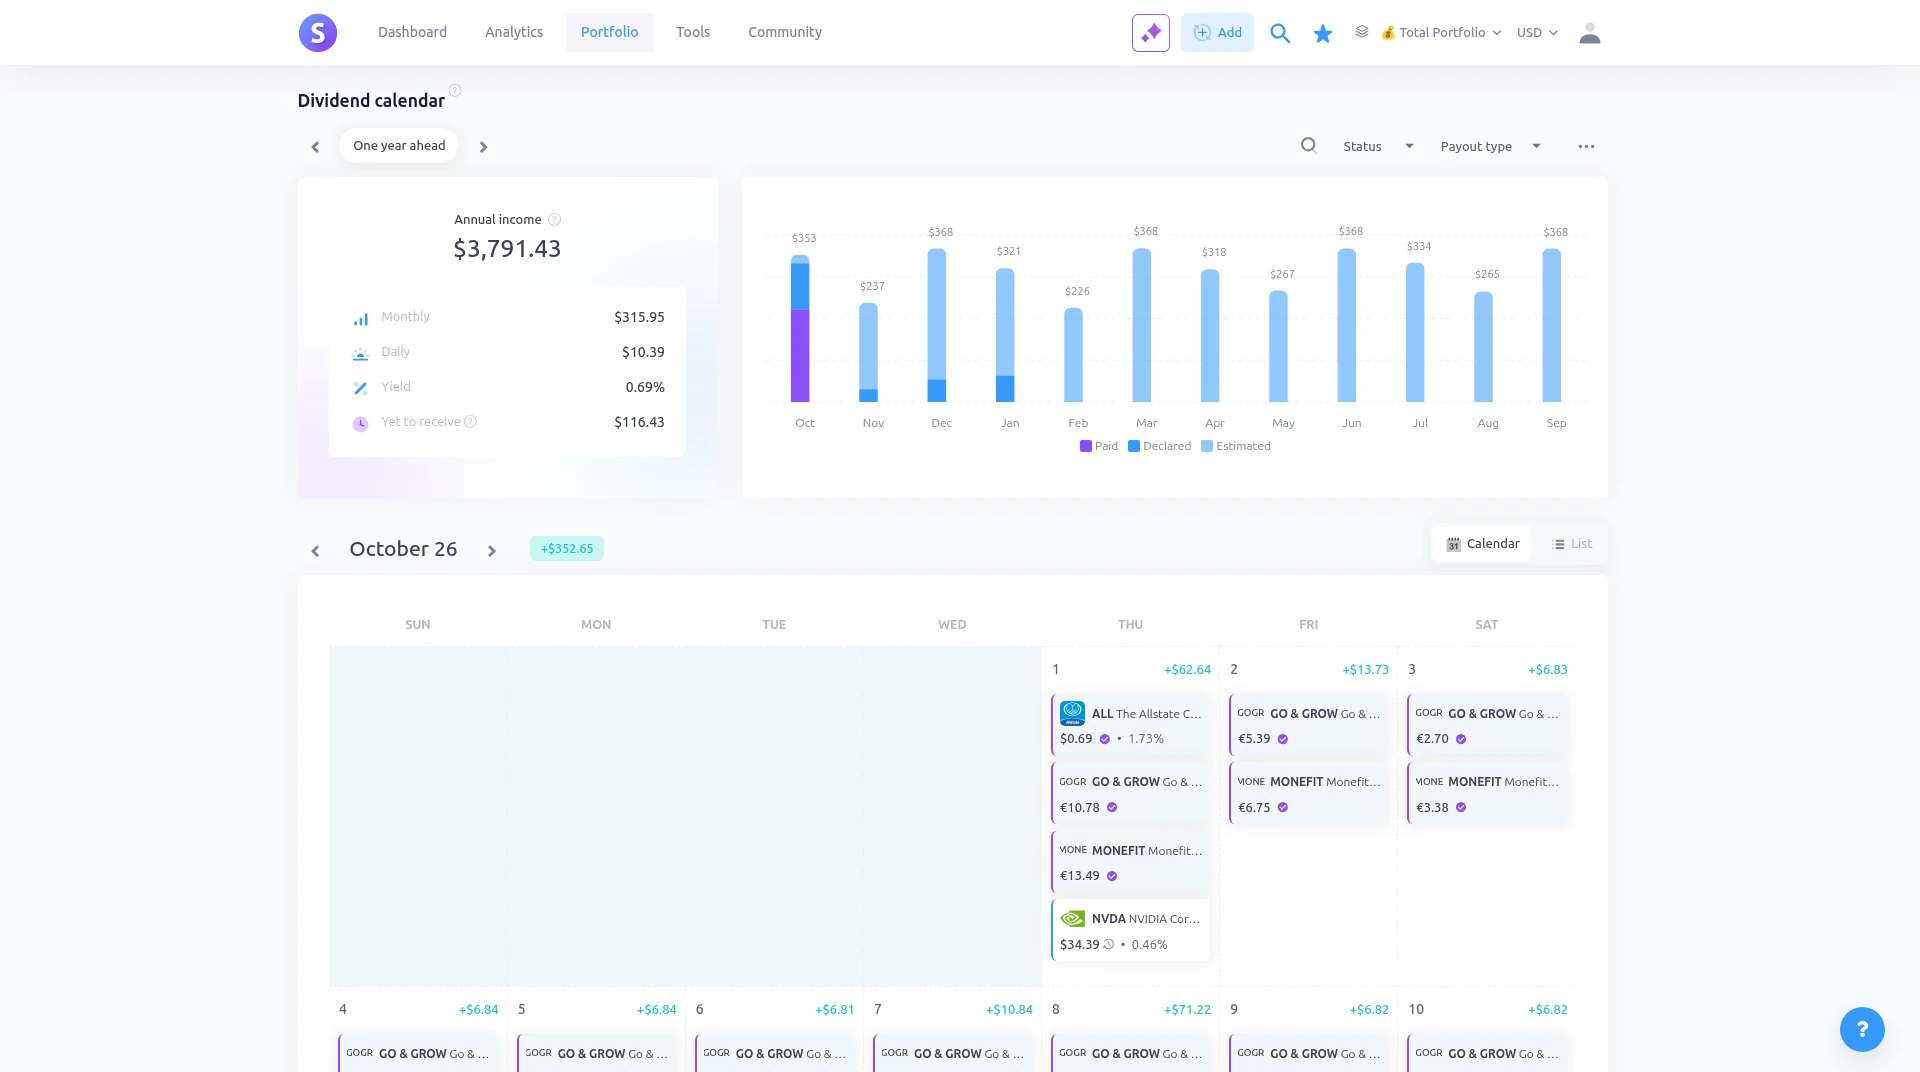Click the layers stack icon
Image resolution: width=1920 pixels, height=1072 pixels.
pos(1362,32)
